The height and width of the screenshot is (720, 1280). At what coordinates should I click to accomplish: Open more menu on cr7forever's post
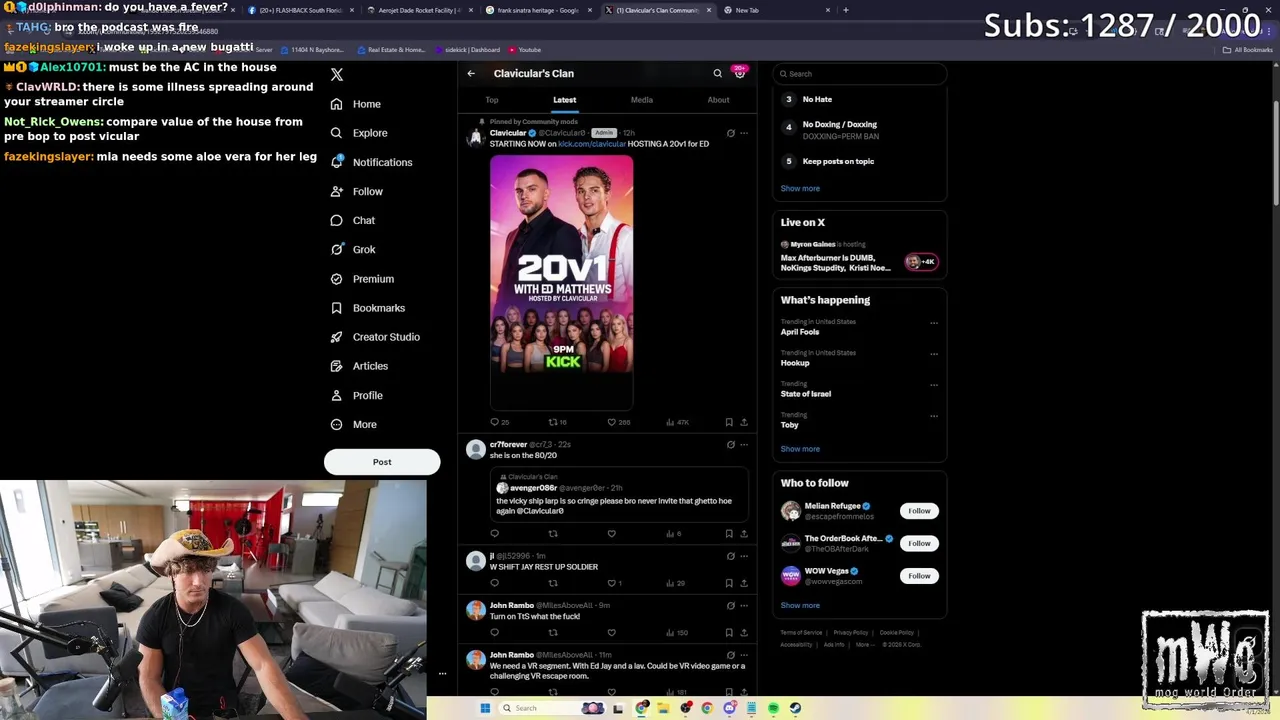743,444
